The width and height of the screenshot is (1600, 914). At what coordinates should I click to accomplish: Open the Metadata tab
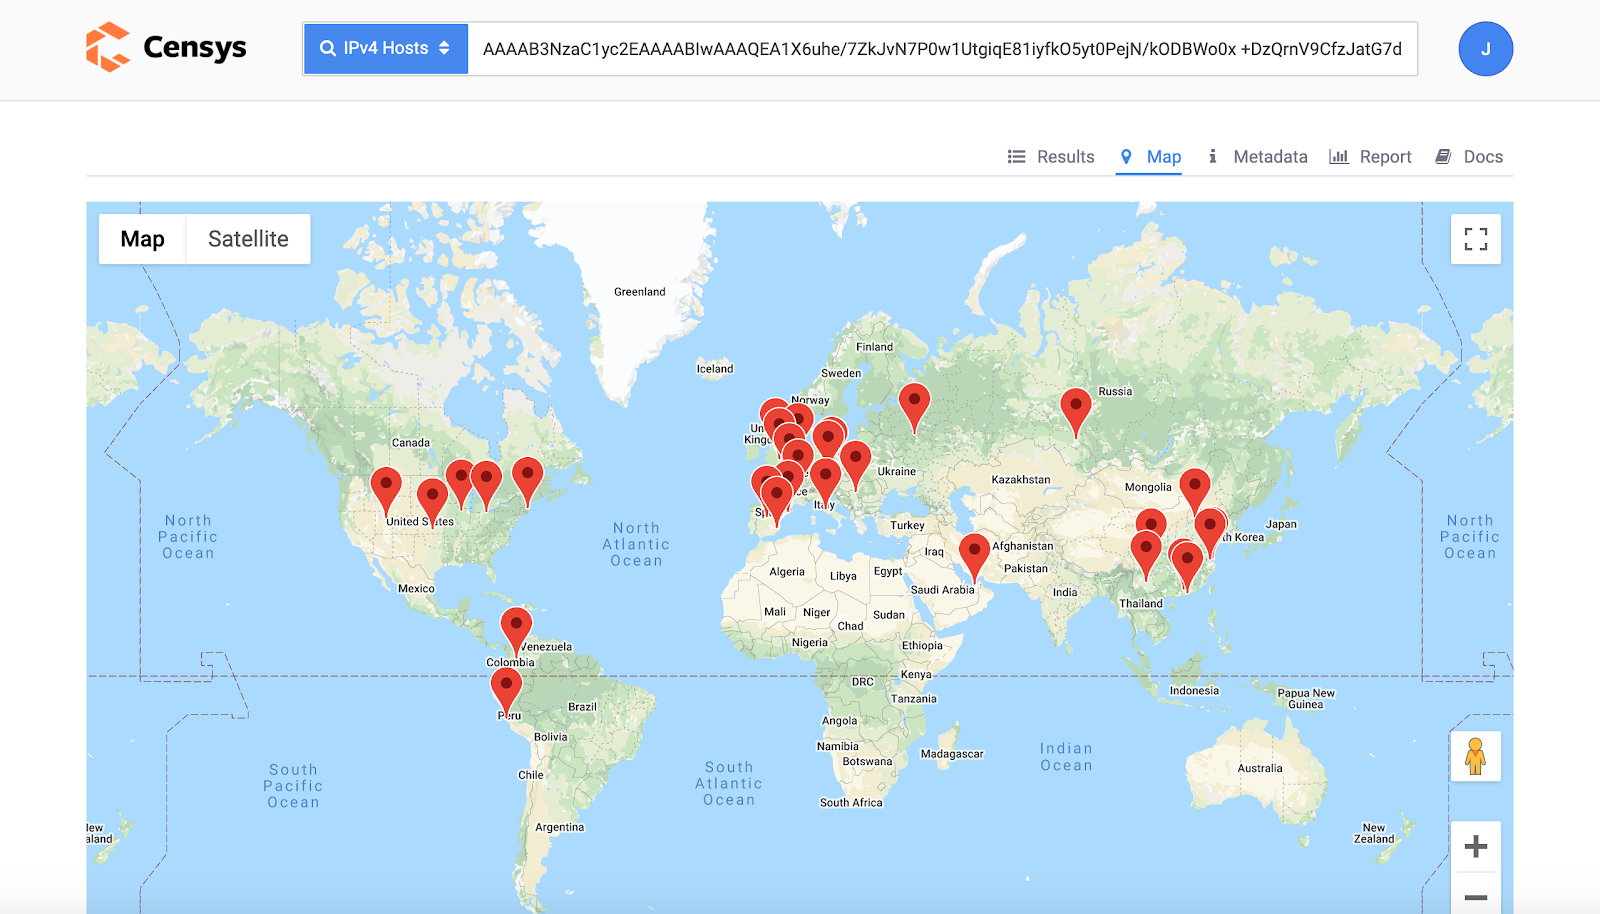(1258, 157)
